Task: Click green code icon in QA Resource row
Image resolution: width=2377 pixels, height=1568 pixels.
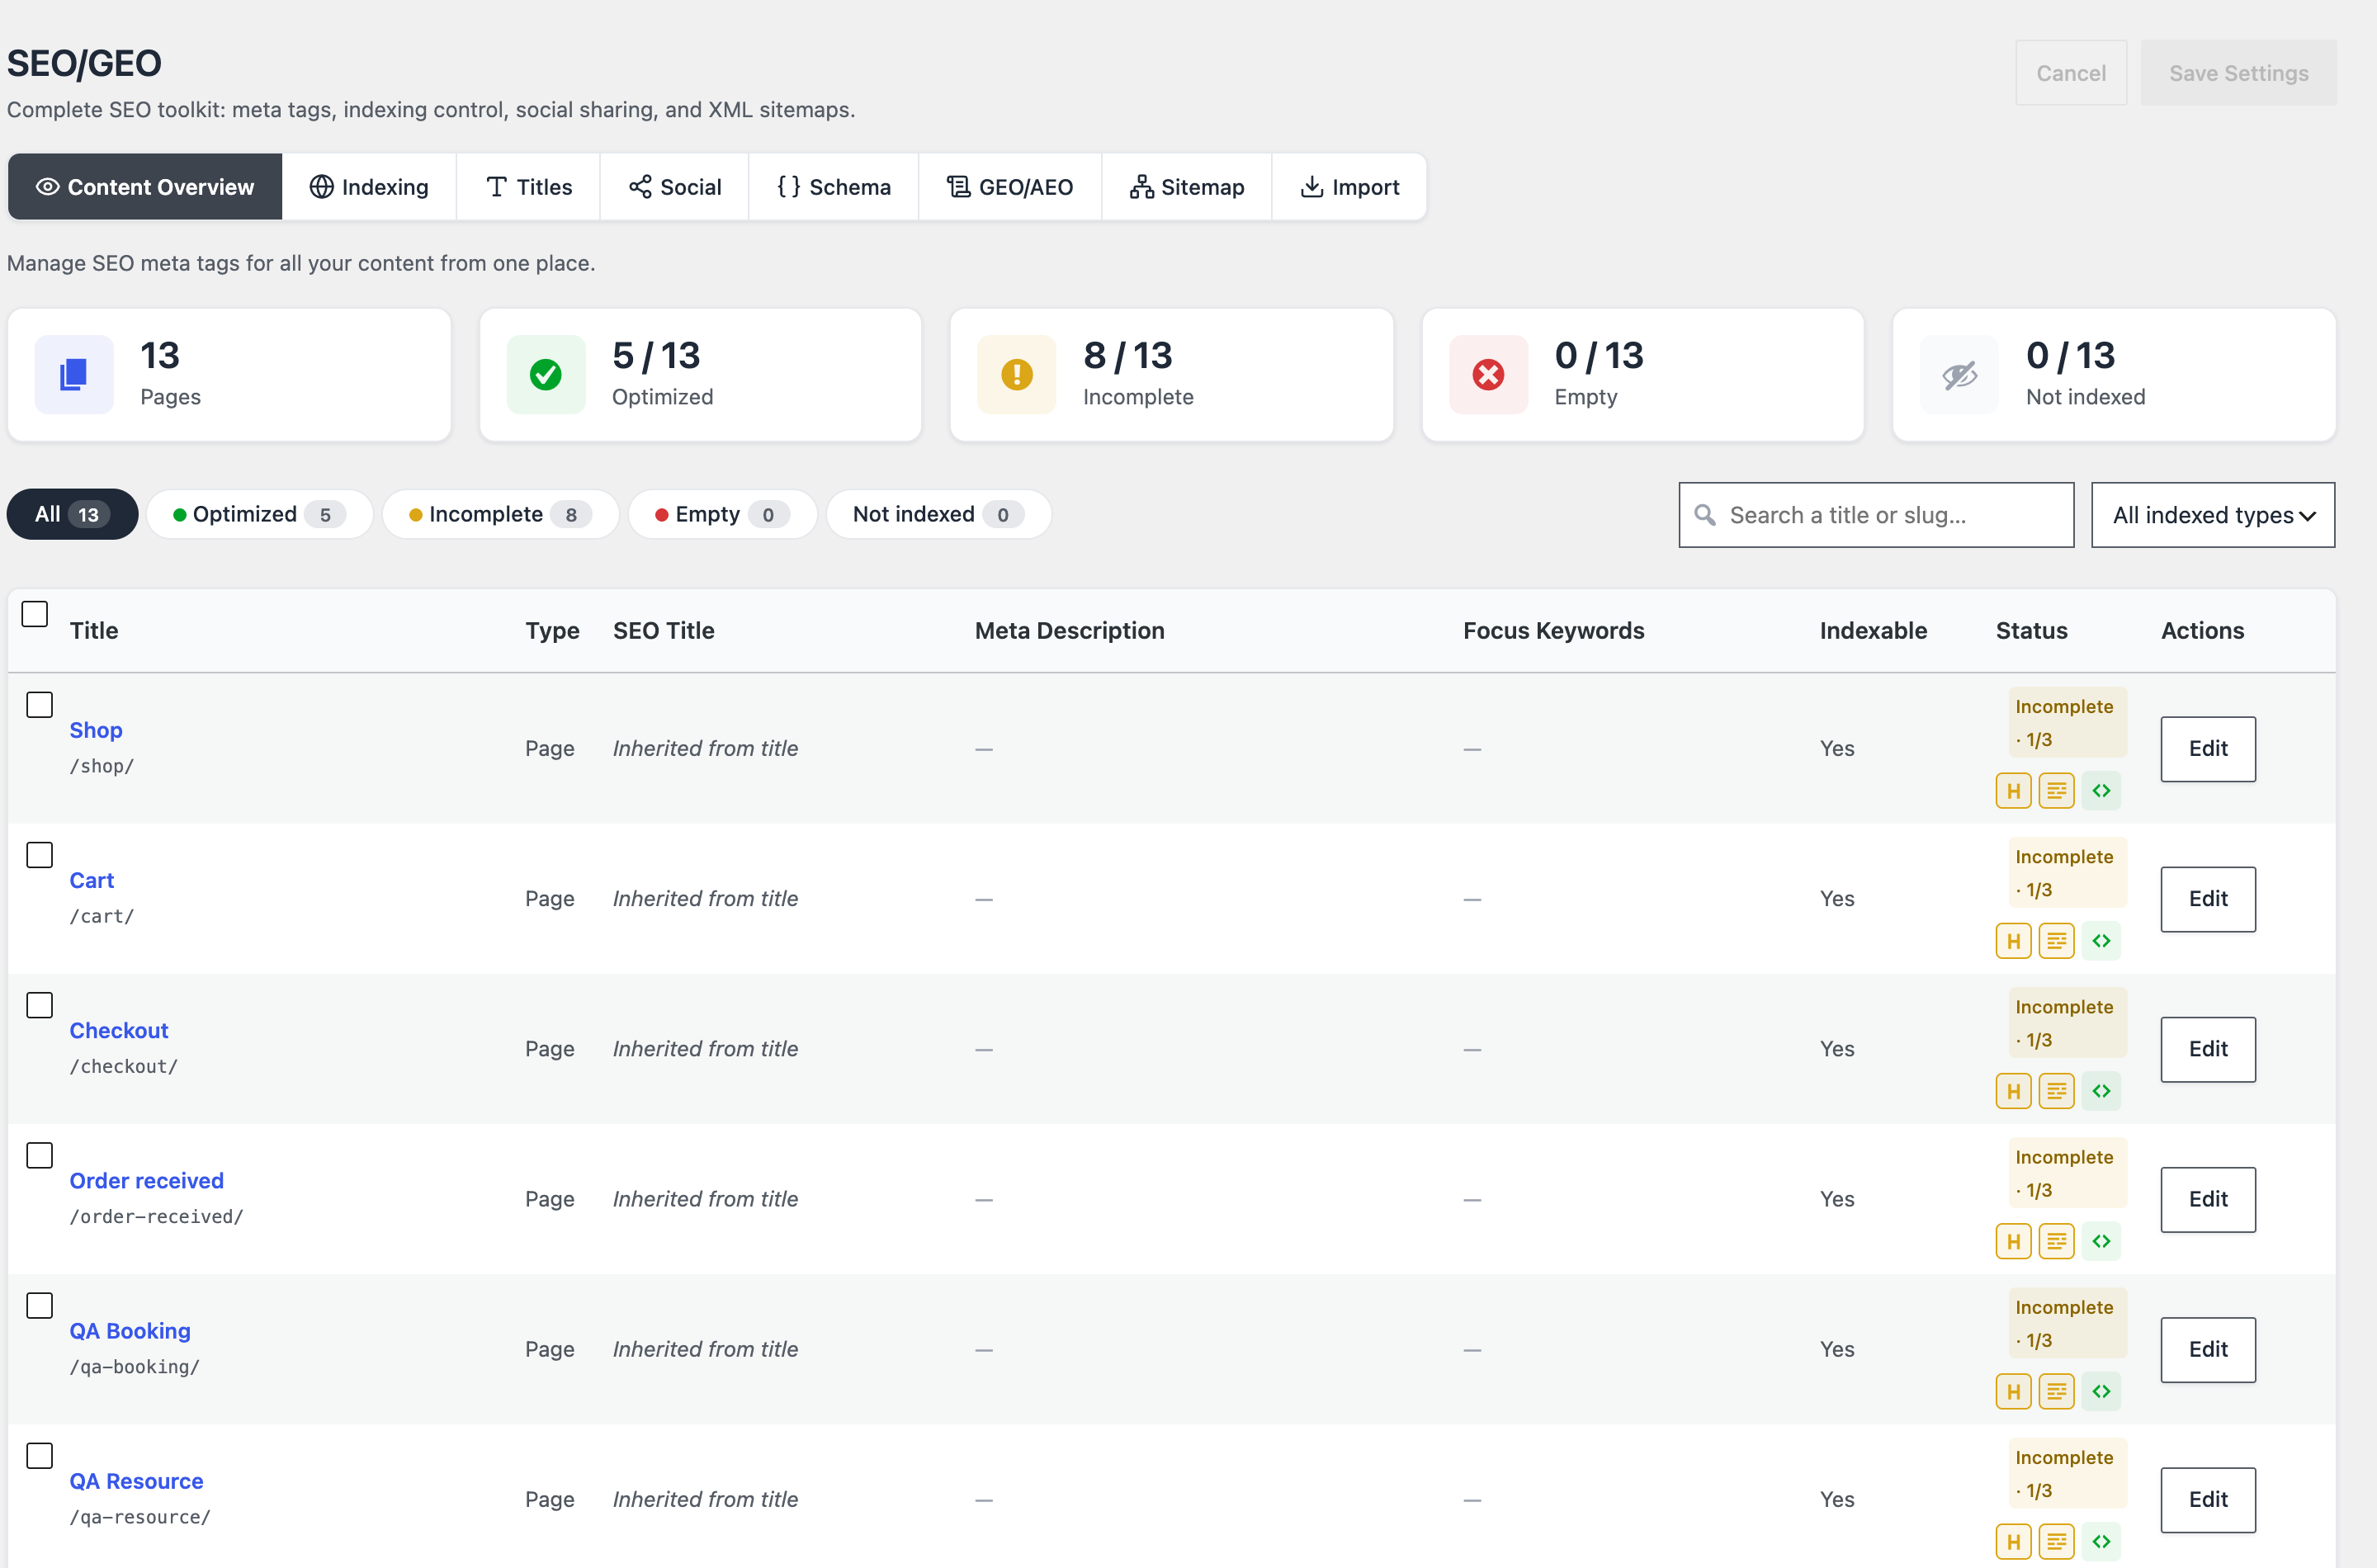Action: click(2101, 1541)
